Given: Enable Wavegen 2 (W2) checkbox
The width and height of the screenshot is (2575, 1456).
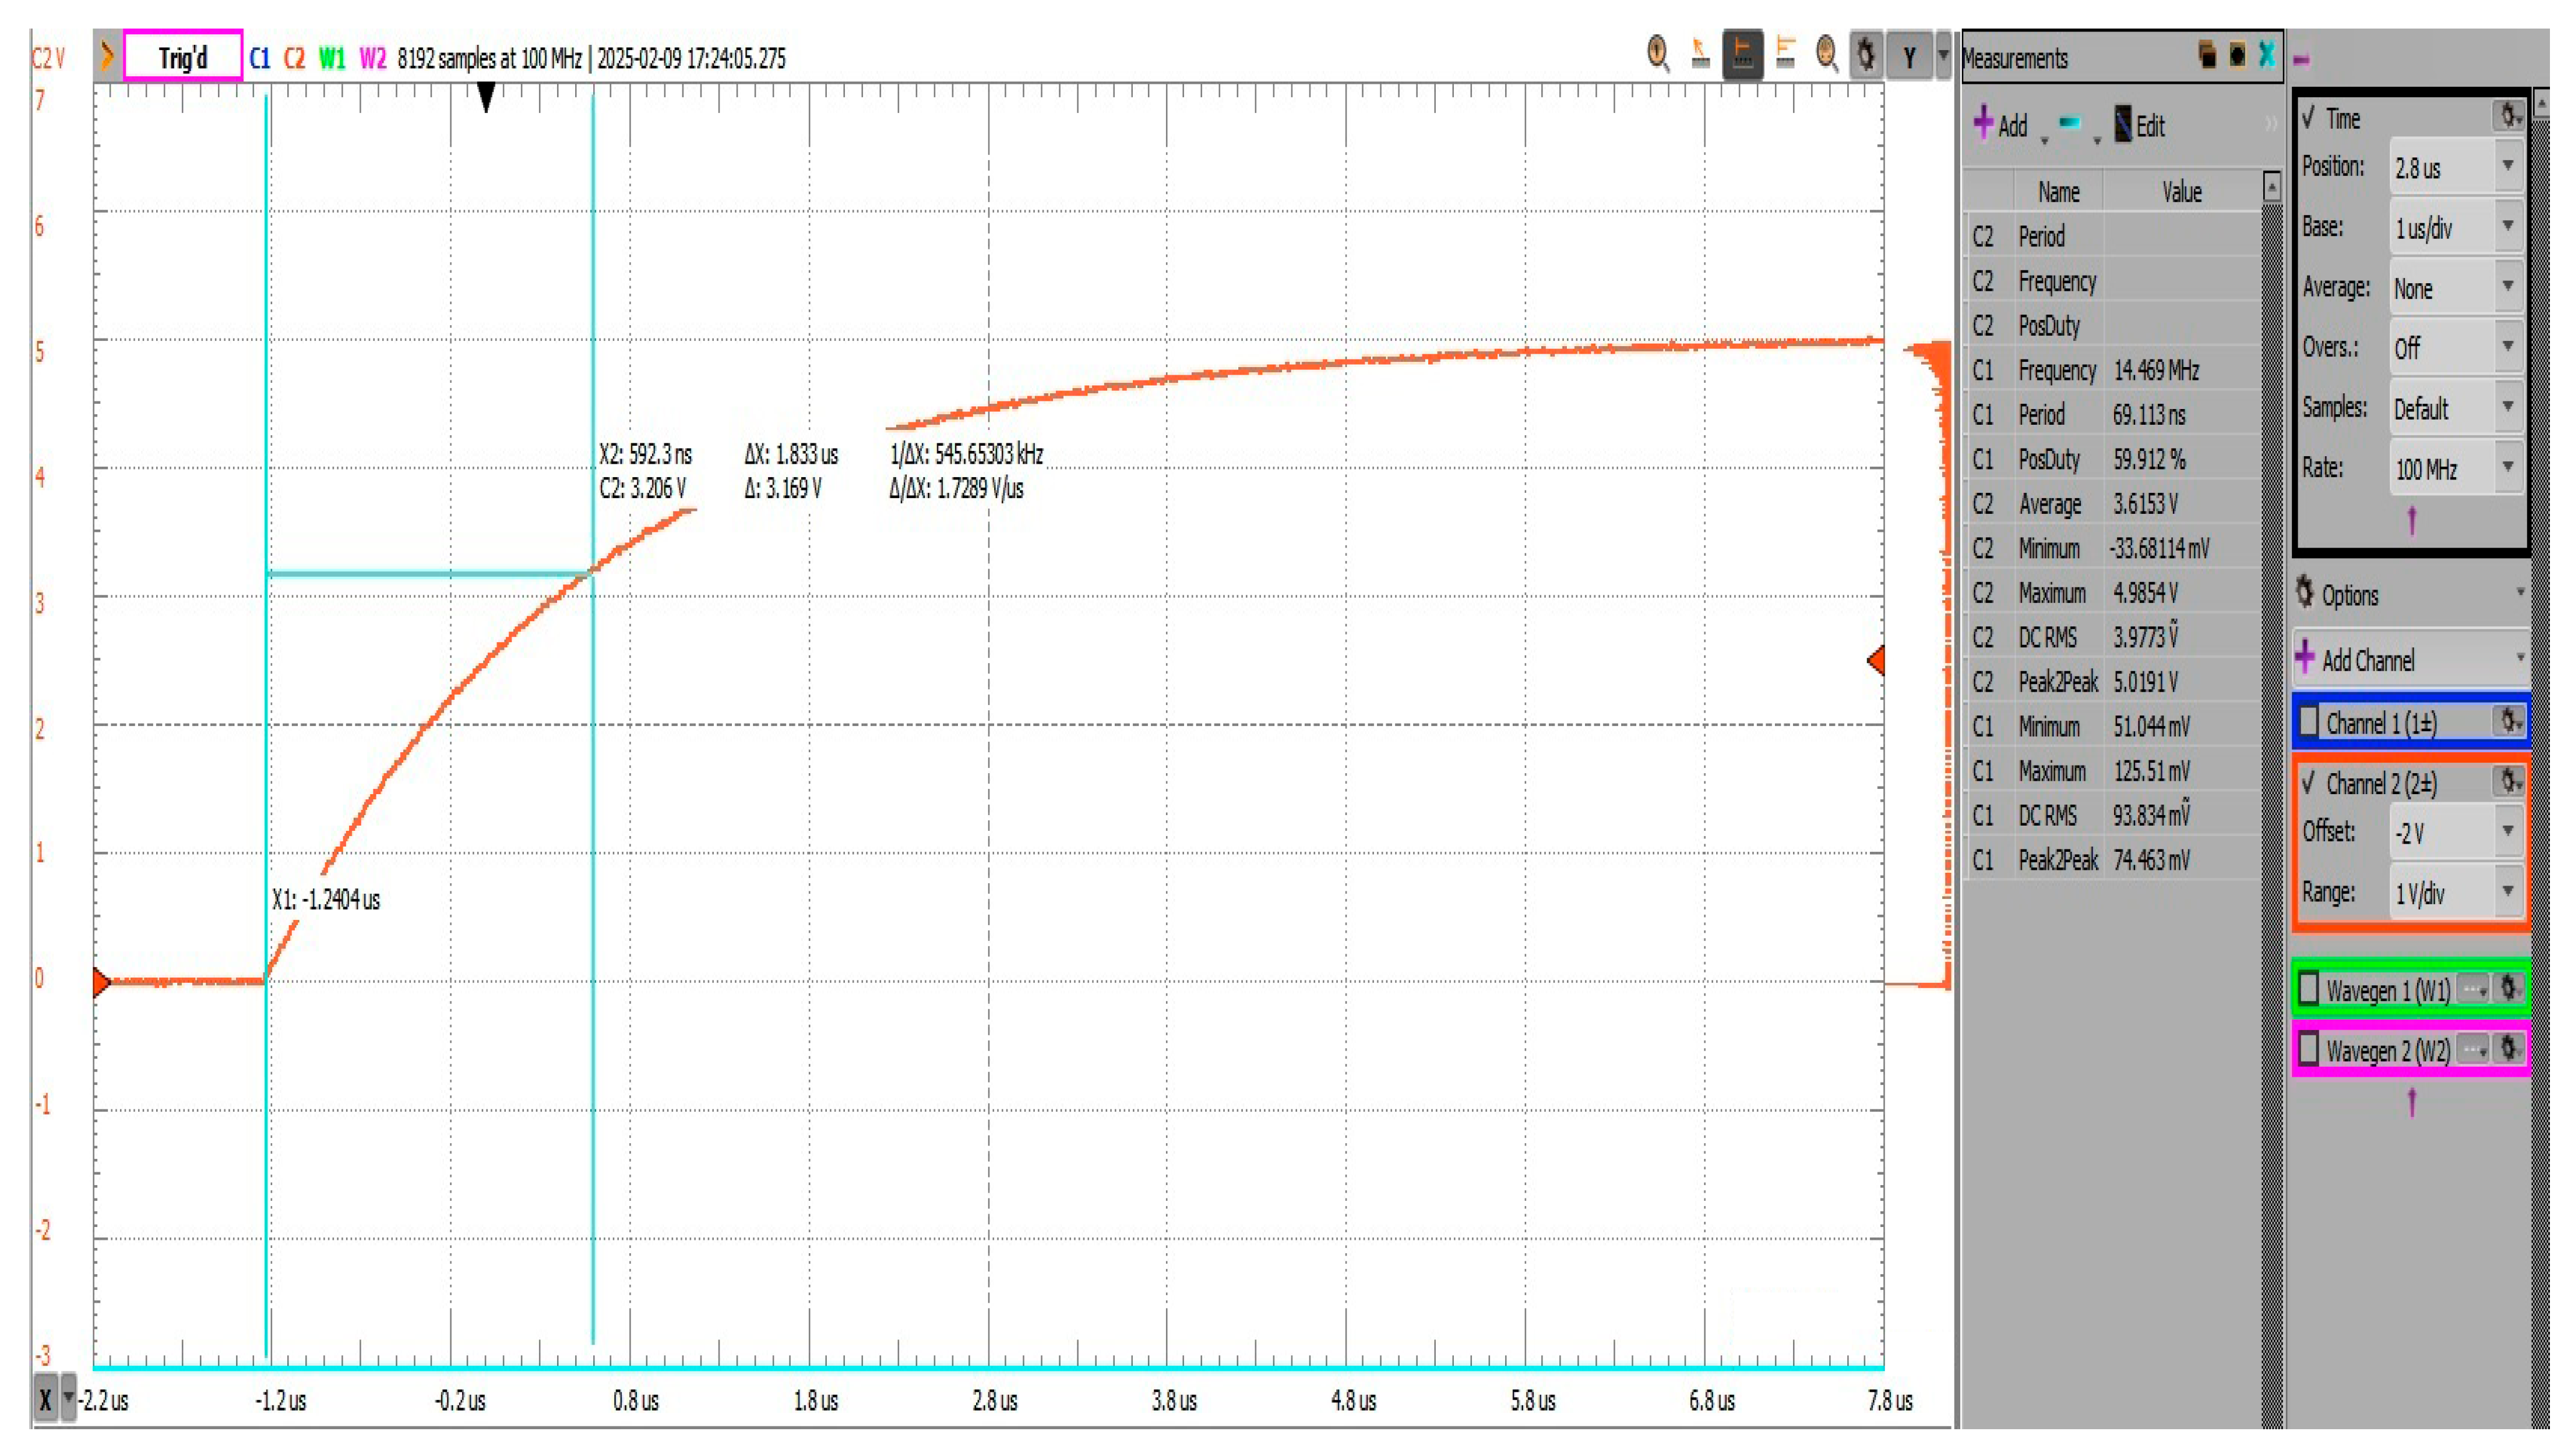Looking at the screenshot, I should point(2309,1049).
